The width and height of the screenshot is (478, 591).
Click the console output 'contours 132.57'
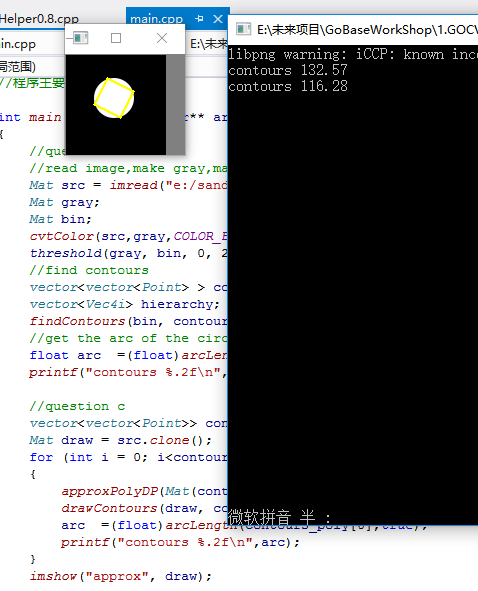[288, 70]
